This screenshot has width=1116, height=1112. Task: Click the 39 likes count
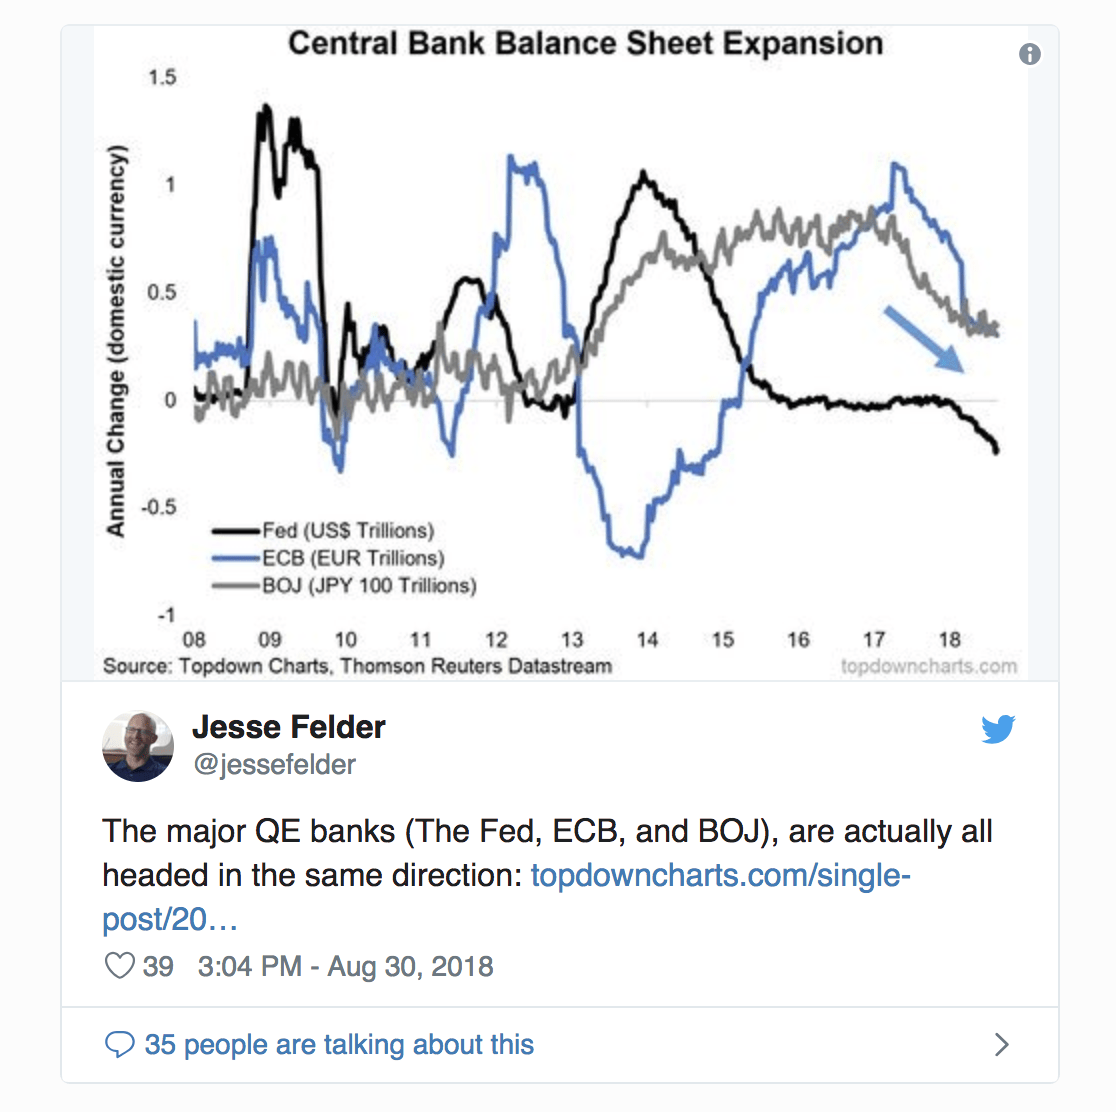158,966
